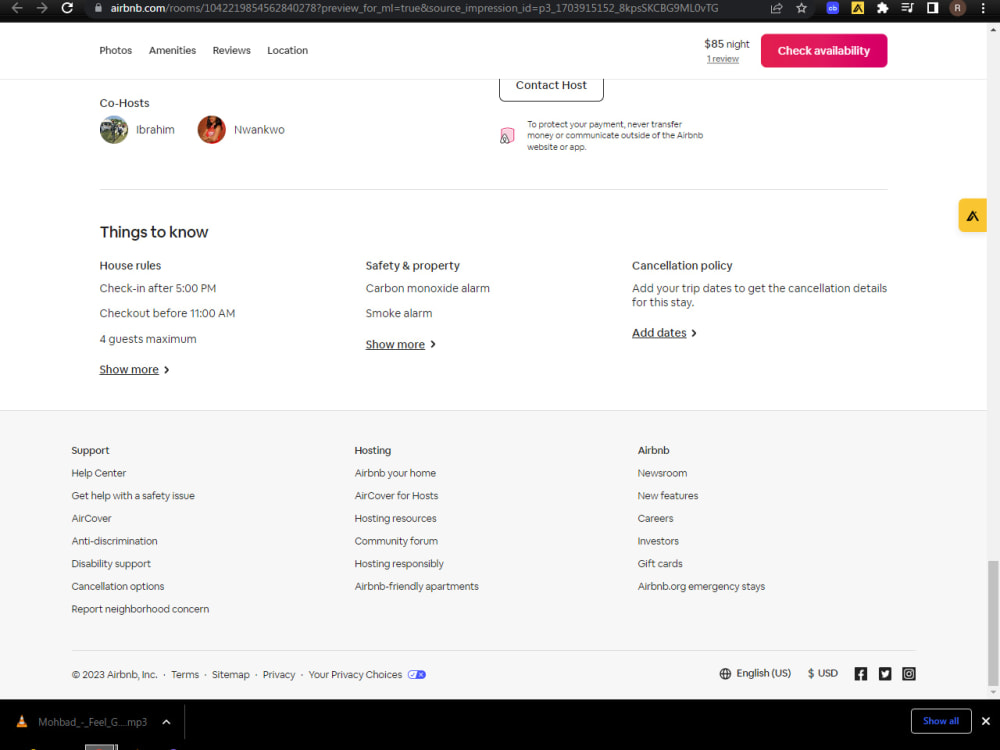Open the New features link
This screenshot has height=750, width=1000.
click(x=668, y=496)
